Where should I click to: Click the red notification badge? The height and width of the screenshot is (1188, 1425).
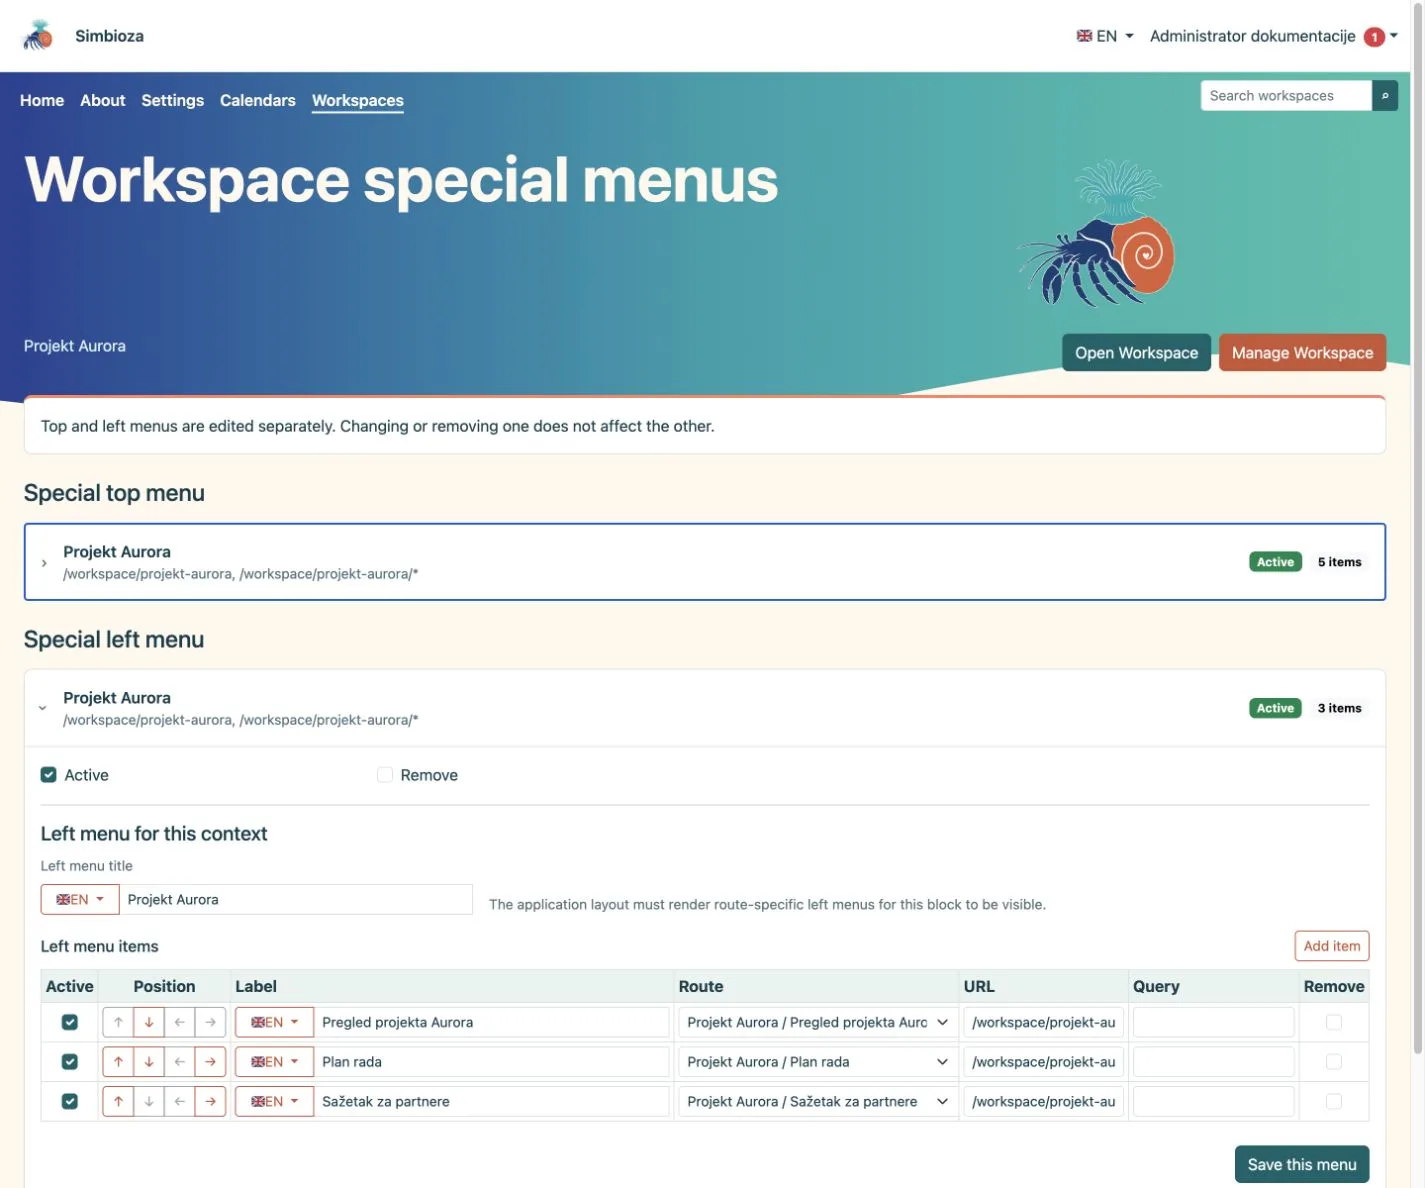[x=1375, y=37]
